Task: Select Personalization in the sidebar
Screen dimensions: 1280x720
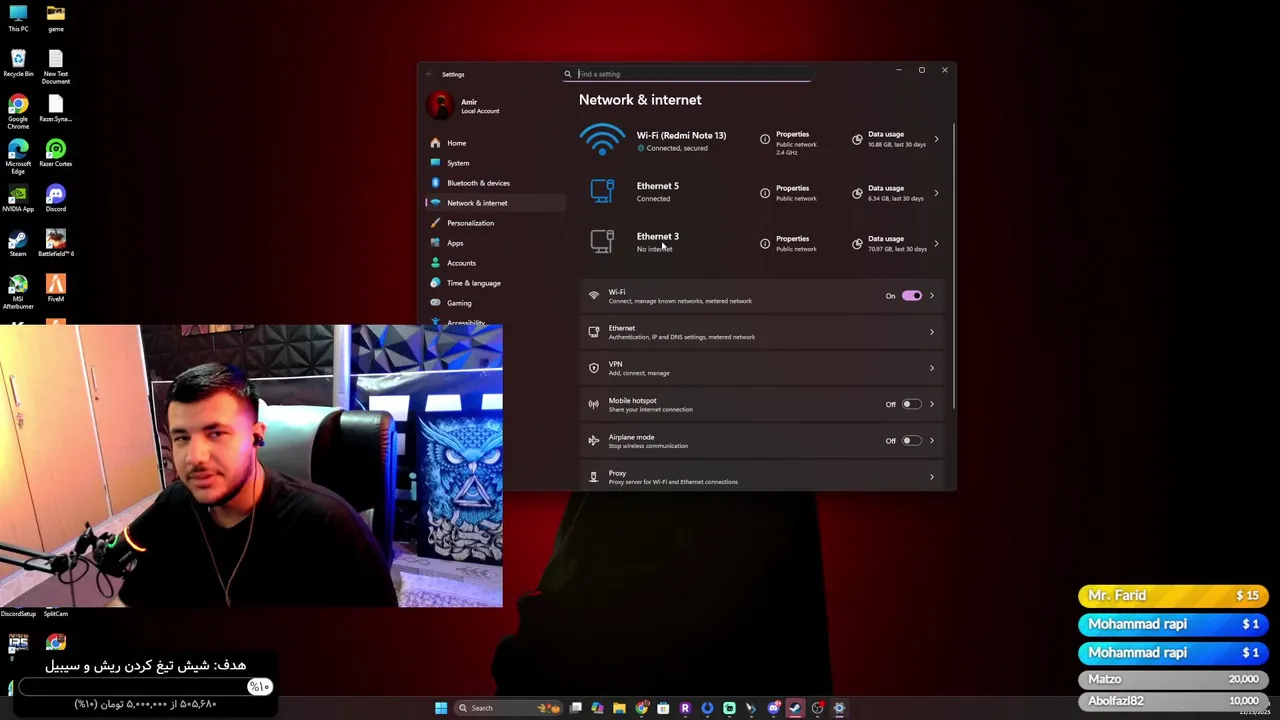Action: (x=496, y=223)
